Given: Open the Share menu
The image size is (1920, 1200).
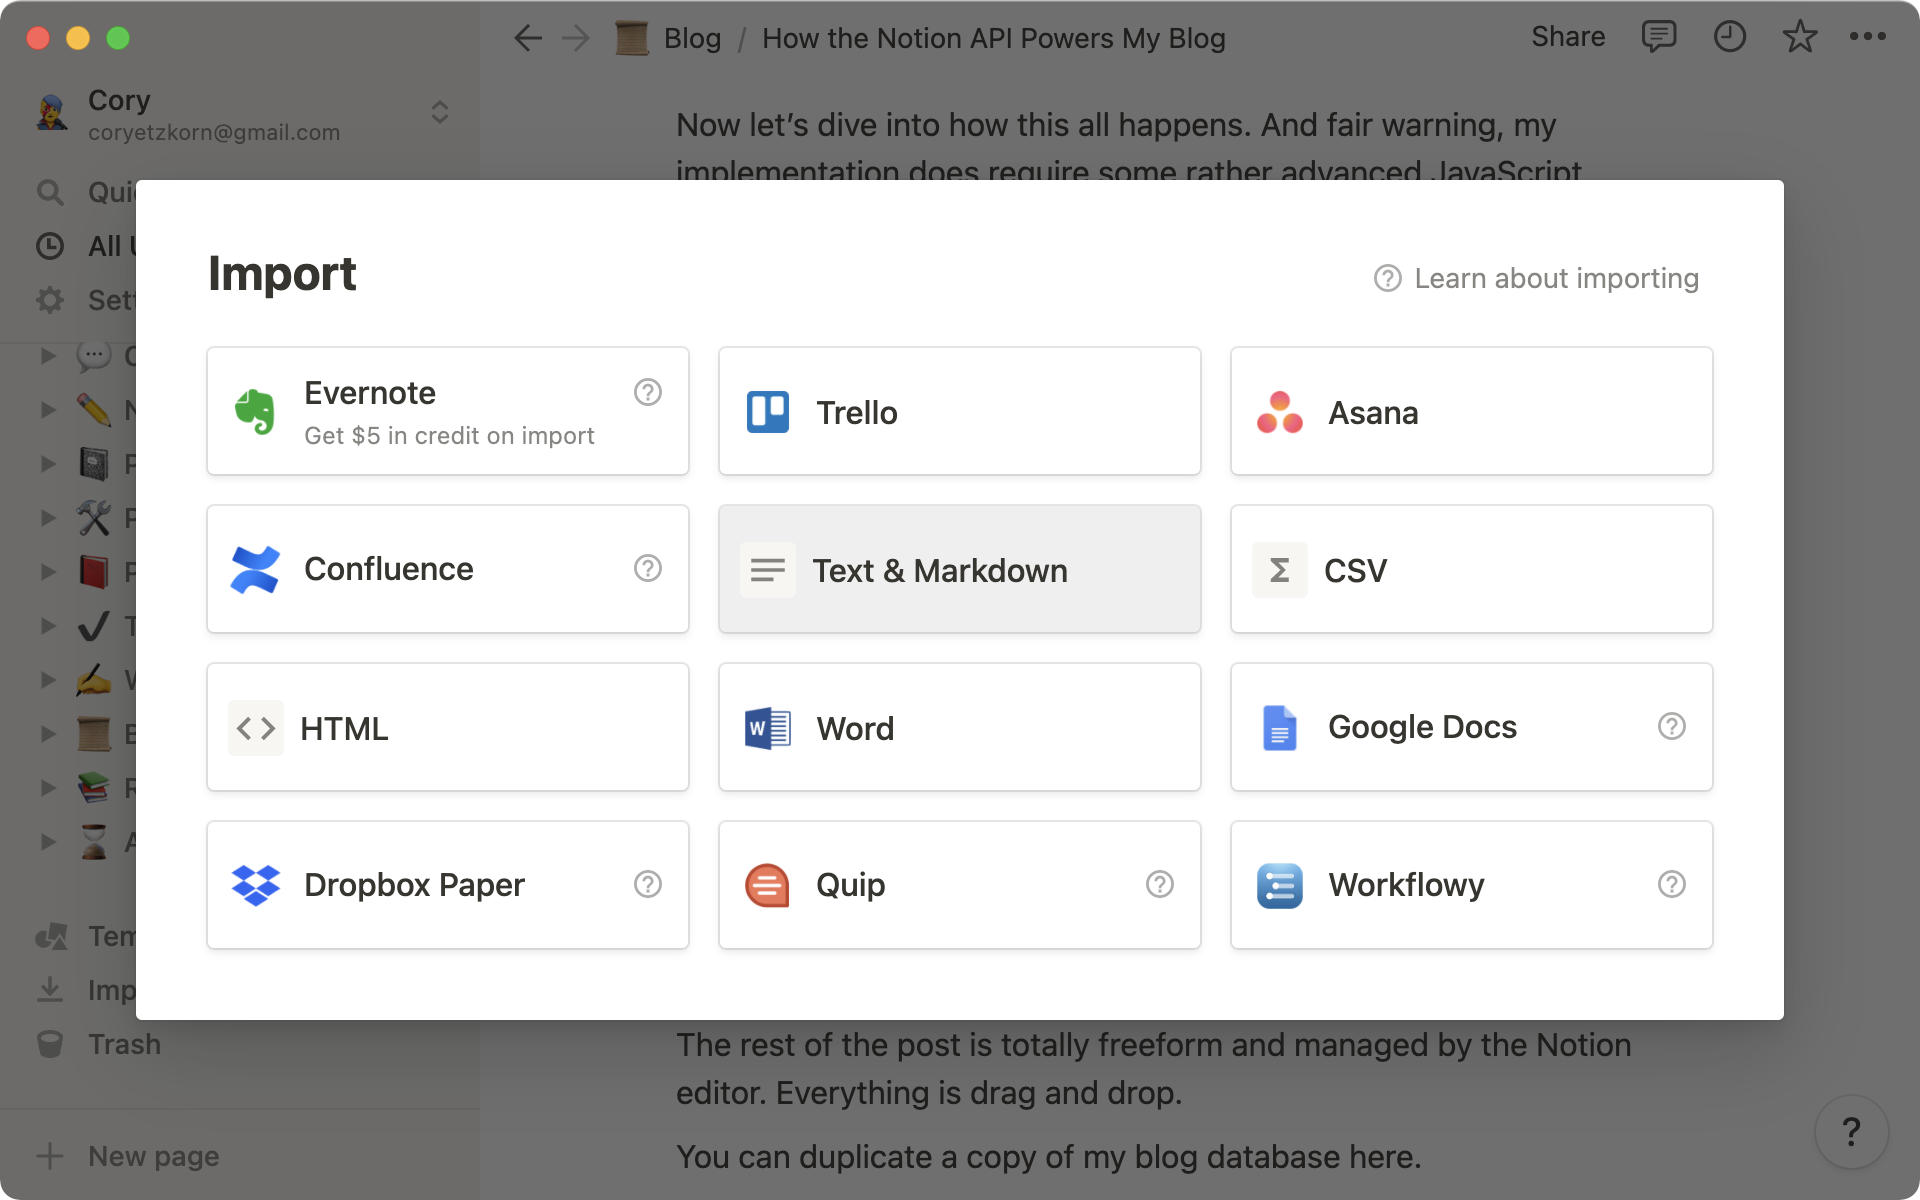Looking at the screenshot, I should [1568, 37].
